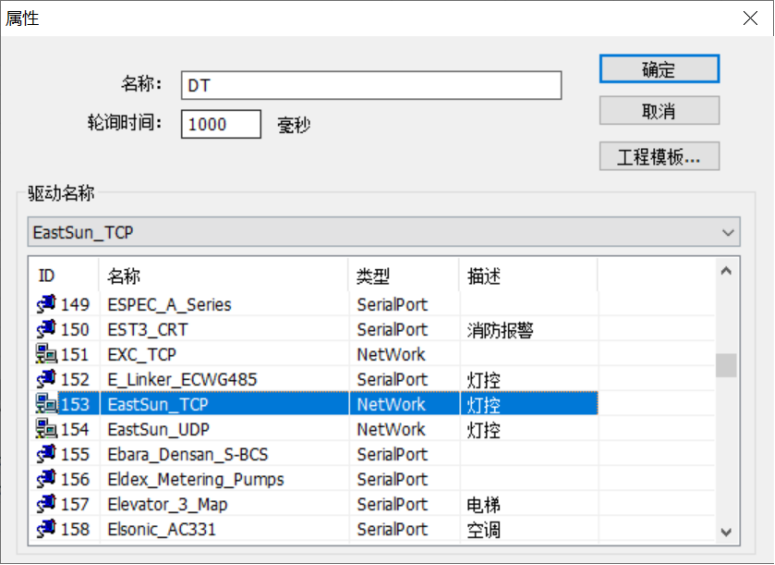Click the 消防报警 description cell
This screenshot has height=565, width=775.
(x=500, y=330)
